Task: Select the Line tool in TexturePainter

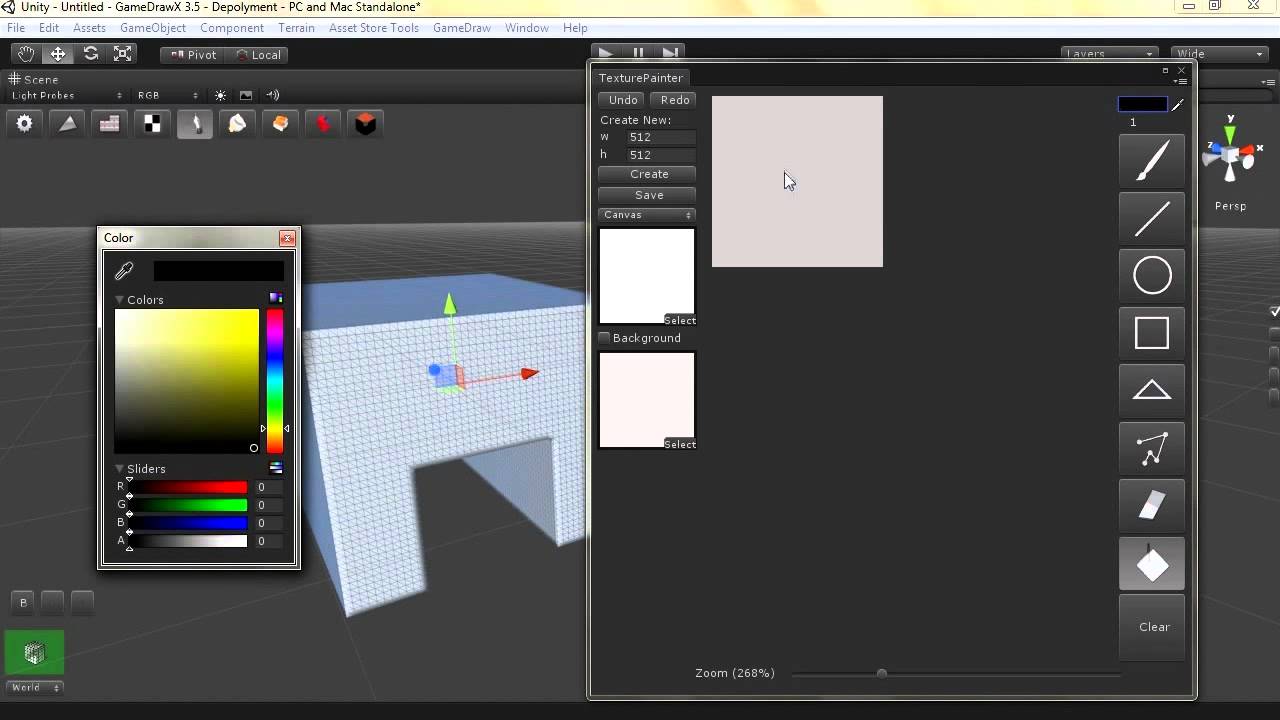Action: pos(1152,218)
